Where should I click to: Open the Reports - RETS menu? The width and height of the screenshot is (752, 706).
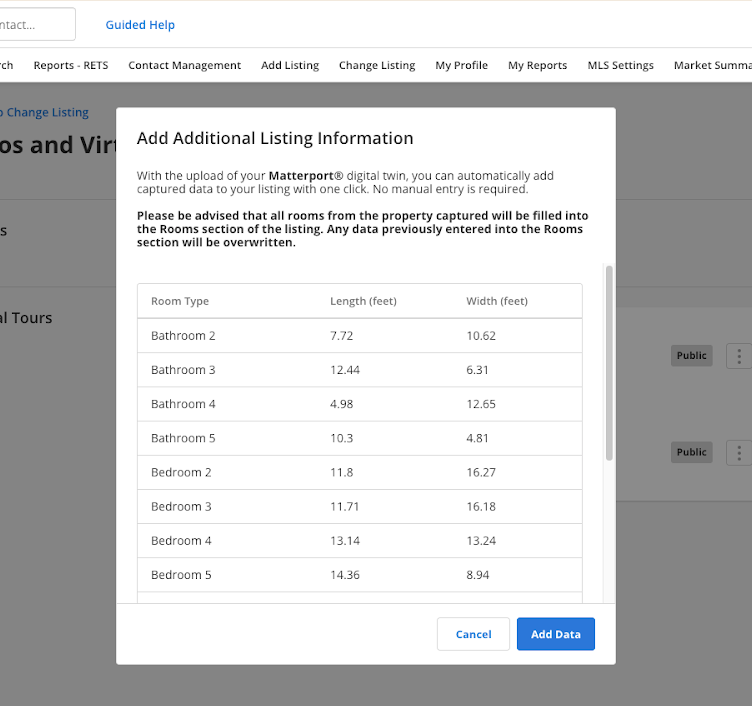pyautogui.click(x=70, y=65)
